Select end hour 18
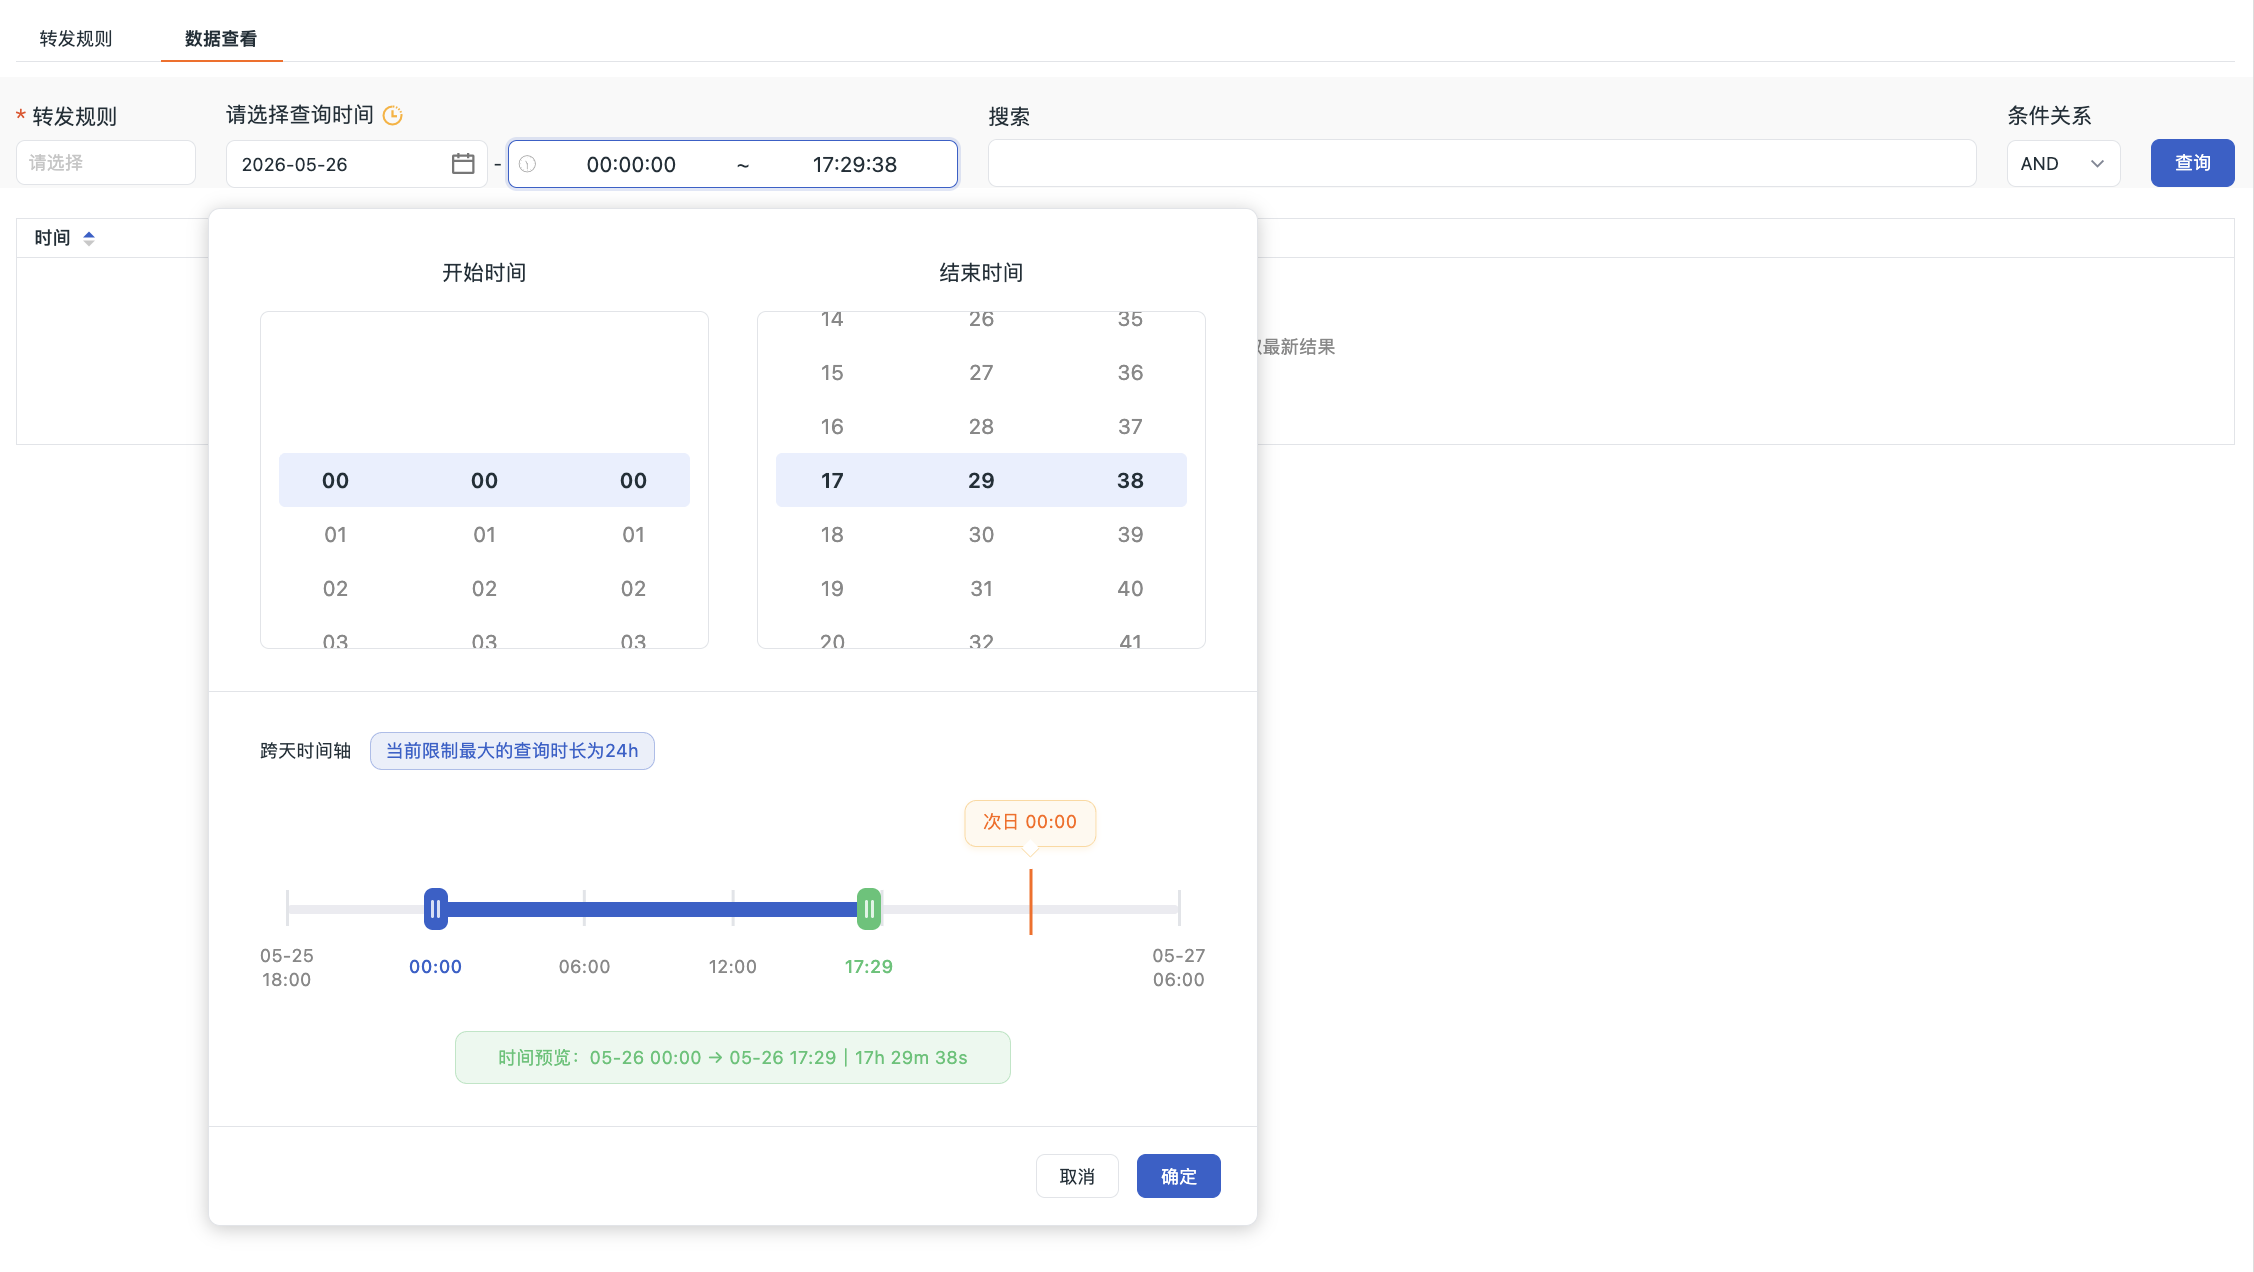The height and width of the screenshot is (1272, 2254). coord(832,535)
